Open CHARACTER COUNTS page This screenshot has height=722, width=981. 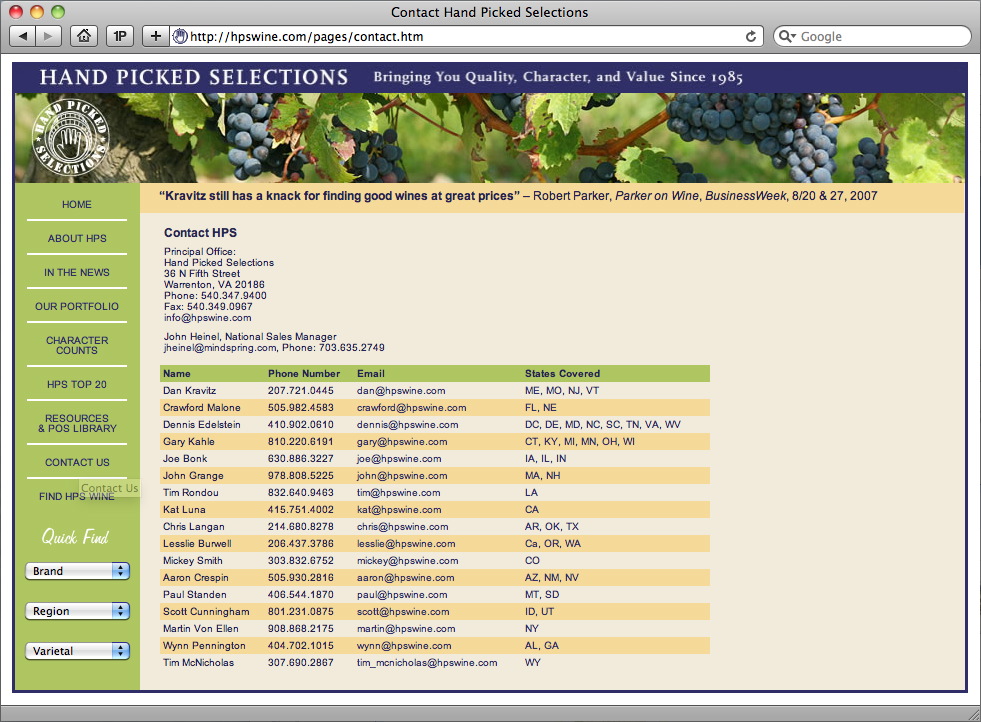click(x=77, y=345)
